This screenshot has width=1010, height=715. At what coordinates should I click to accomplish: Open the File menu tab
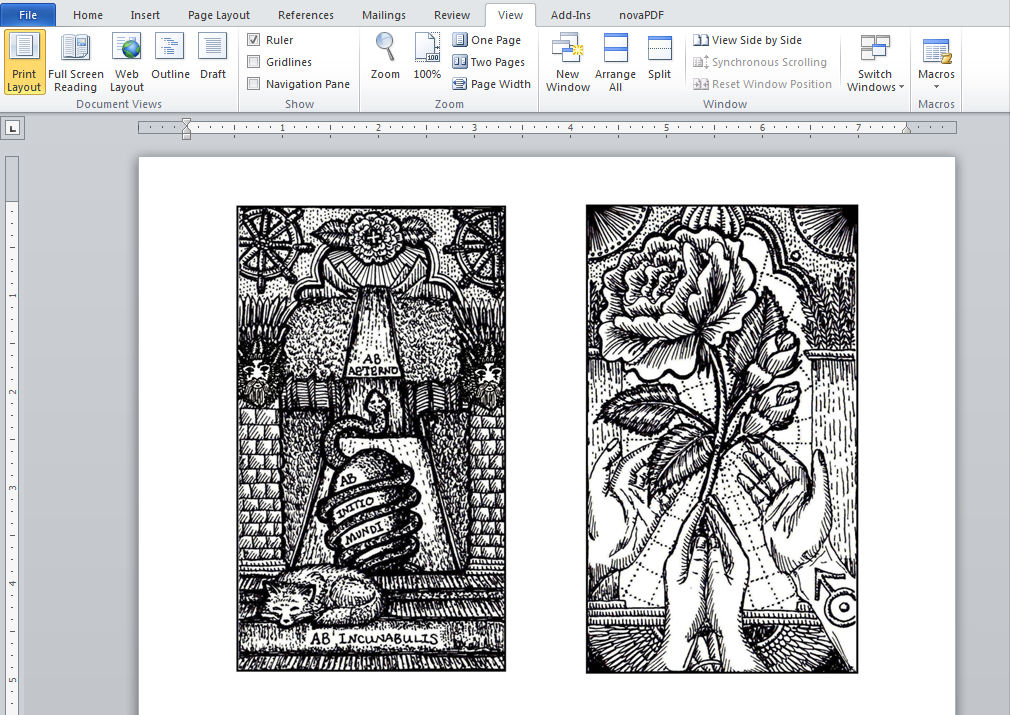coord(28,15)
